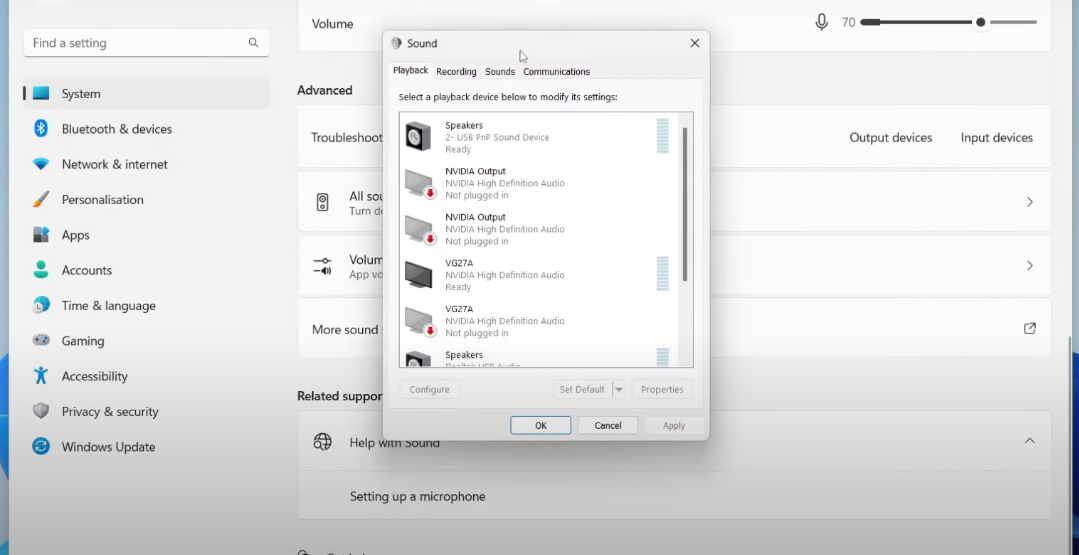The height and width of the screenshot is (555, 1079).
Task: Click the Properties button
Action: tap(662, 389)
